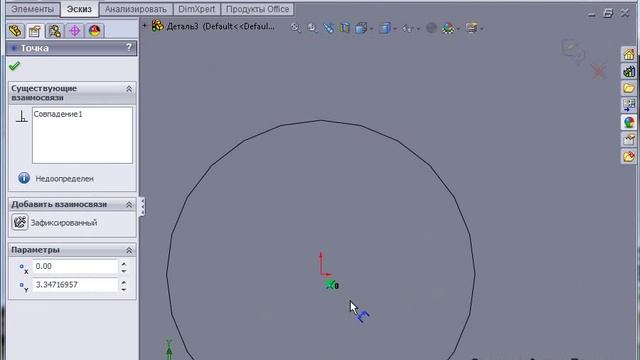Collapse the Параметры section
The width and height of the screenshot is (640, 360).
tap(129, 250)
